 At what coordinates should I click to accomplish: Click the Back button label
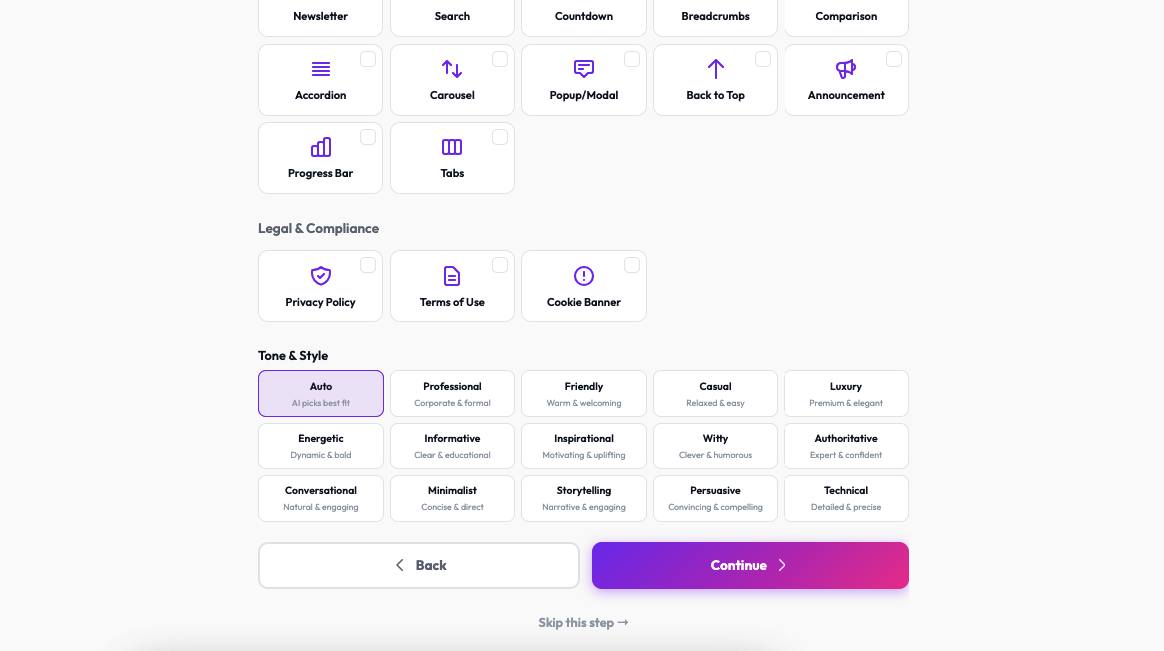(431, 566)
